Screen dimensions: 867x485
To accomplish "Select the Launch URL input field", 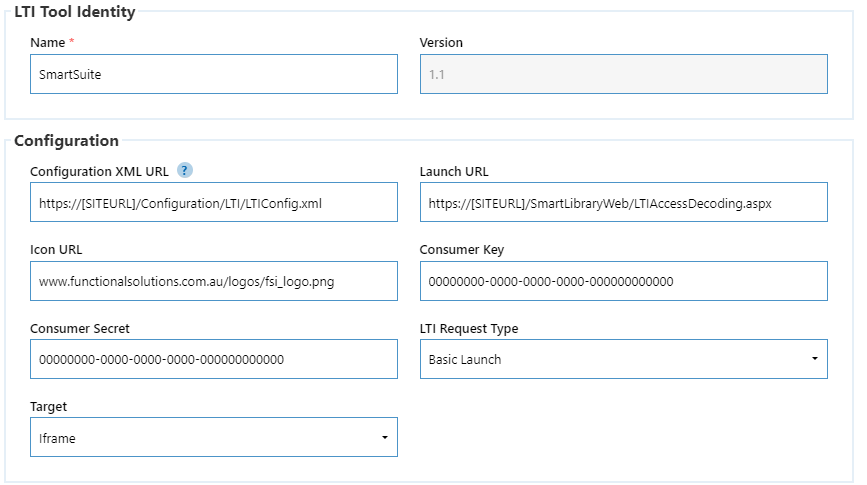I will (x=624, y=202).
